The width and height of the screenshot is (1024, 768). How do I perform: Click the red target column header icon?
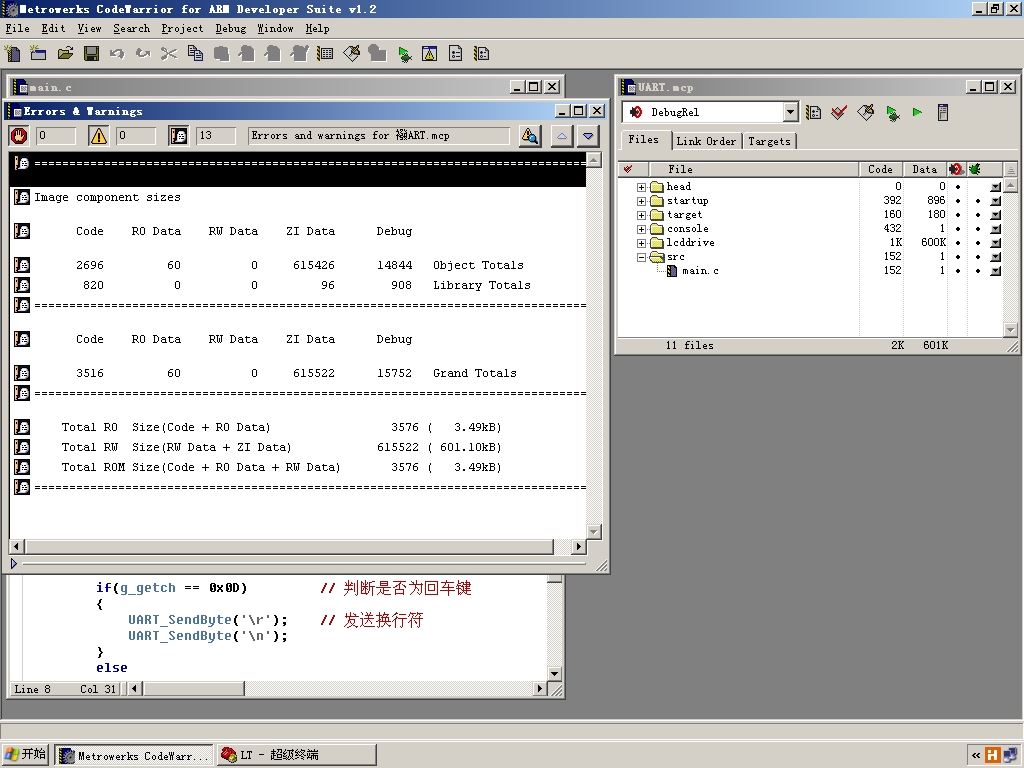[x=956, y=169]
